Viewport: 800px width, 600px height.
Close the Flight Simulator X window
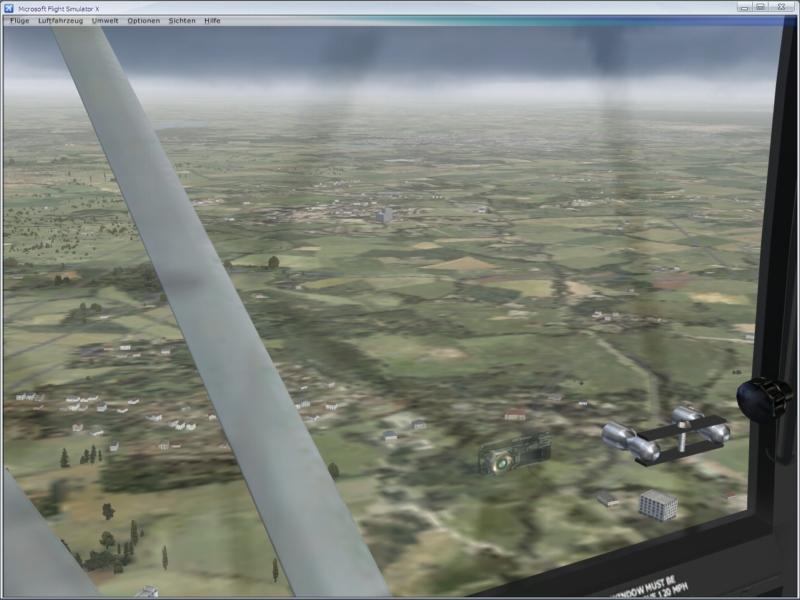[782, 7]
